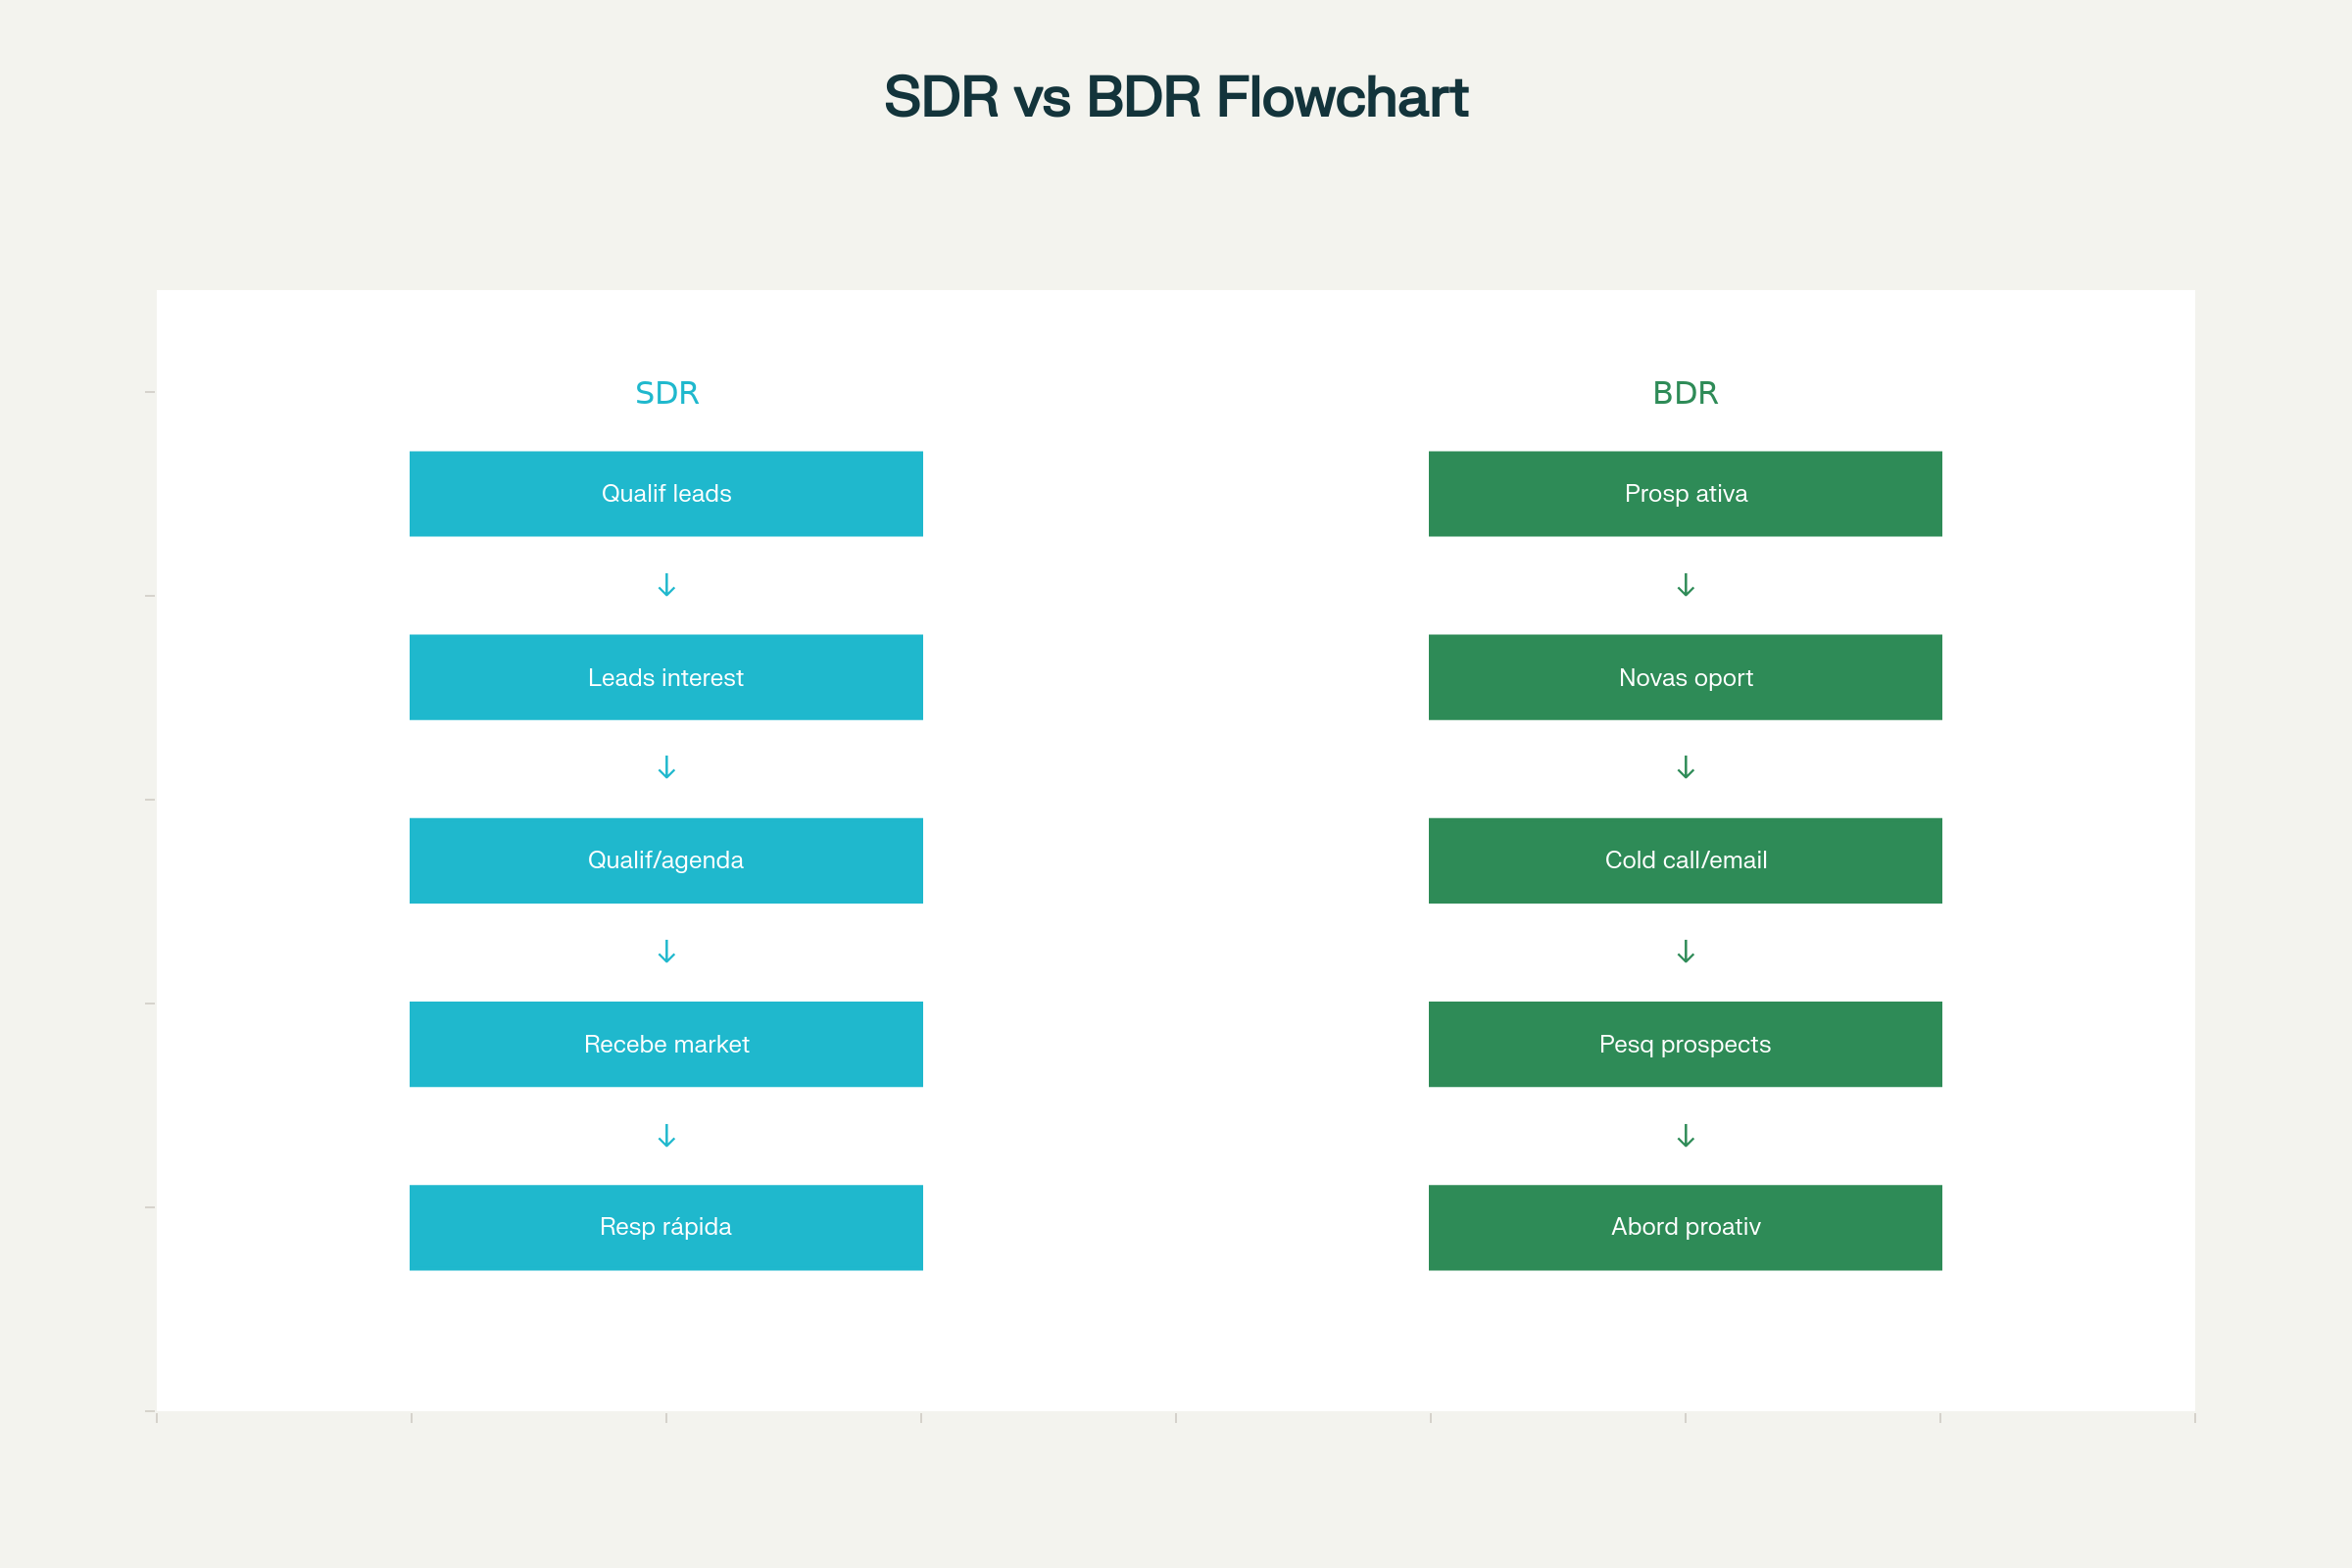
Task: Select the Pesq prospects box
Action: click(x=1685, y=1044)
